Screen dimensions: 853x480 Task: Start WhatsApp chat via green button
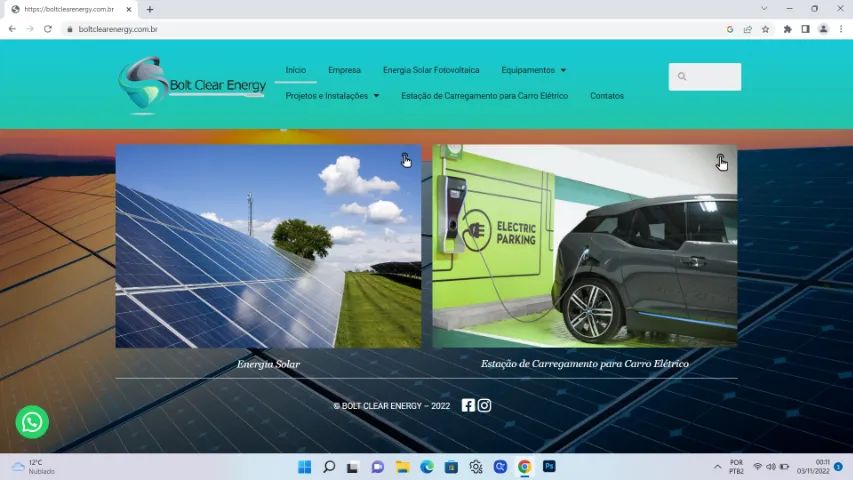32,422
